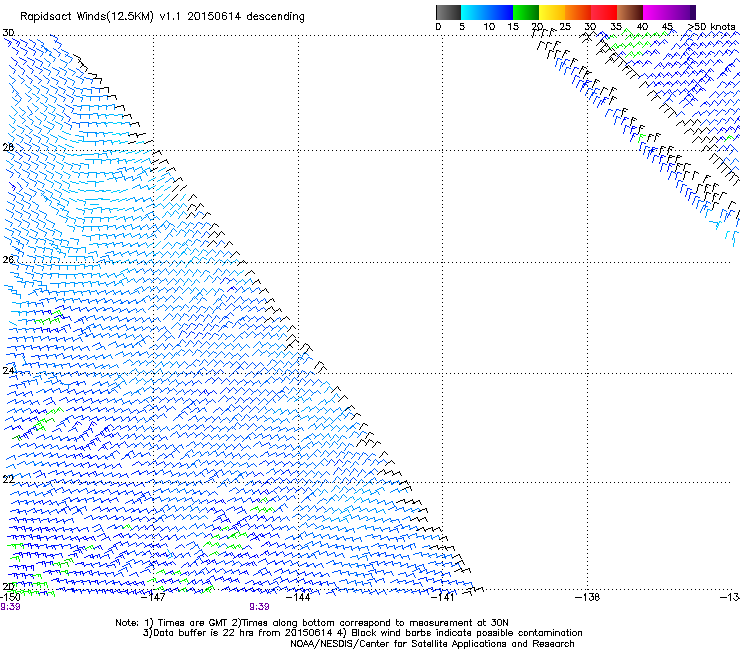Click the NOAA/NESDIS credit line
The width and height of the screenshot is (740, 650).
coord(432,644)
